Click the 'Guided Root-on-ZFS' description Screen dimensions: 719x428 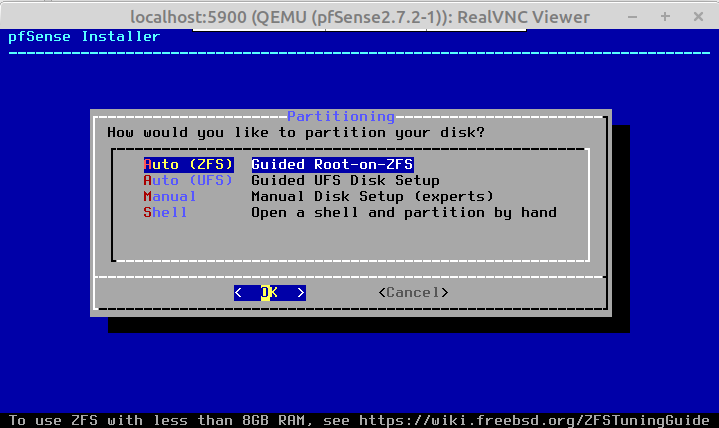332,164
